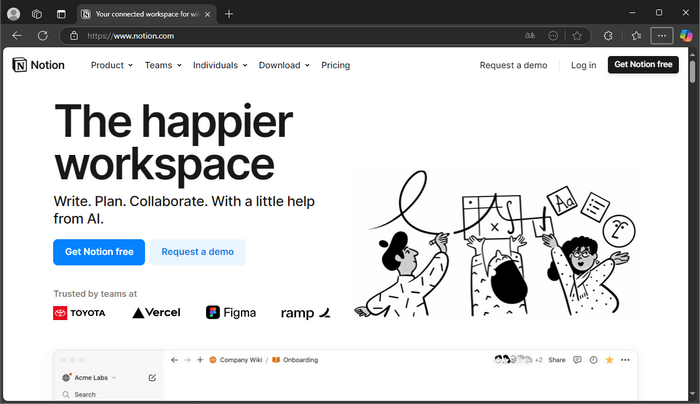The height and width of the screenshot is (404, 700).
Task: Close the Notion browser tab
Action: tap(208, 14)
